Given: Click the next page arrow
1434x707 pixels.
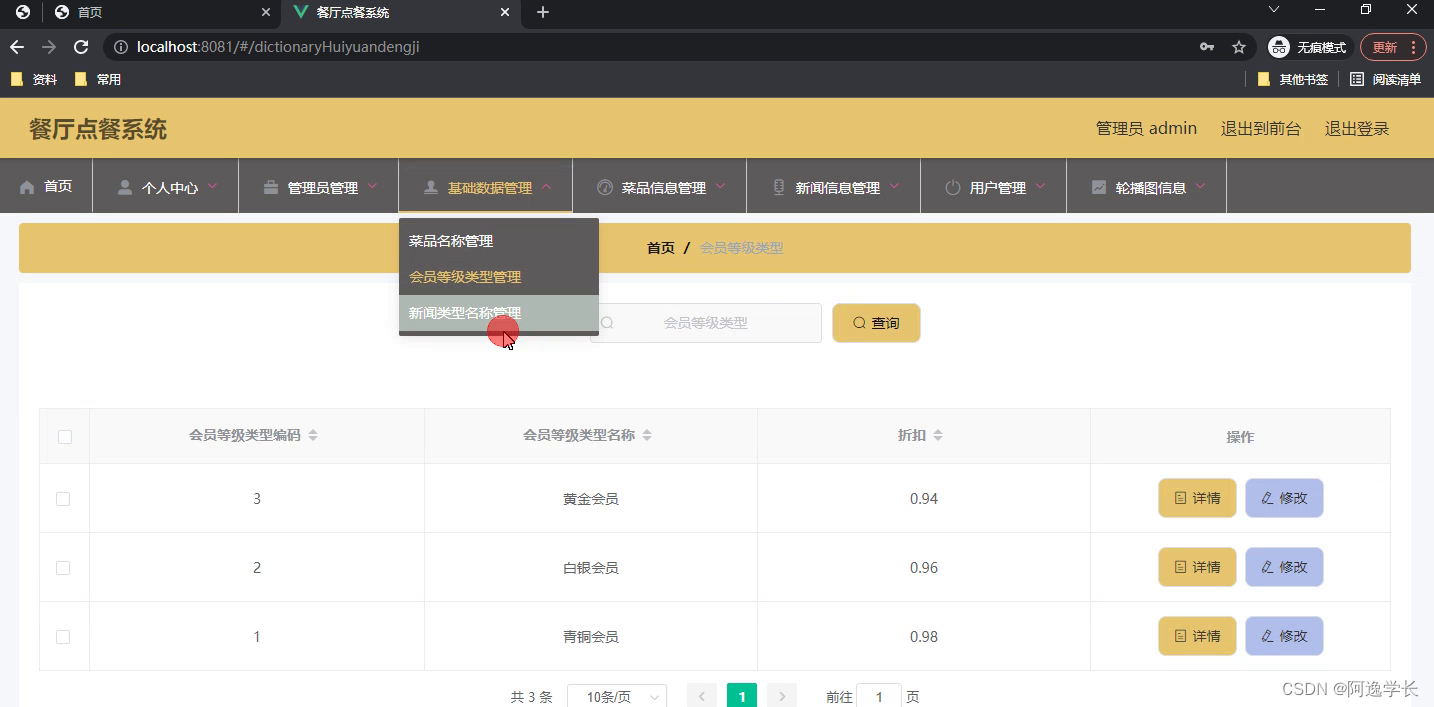Looking at the screenshot, I should [x=782, y=696].
